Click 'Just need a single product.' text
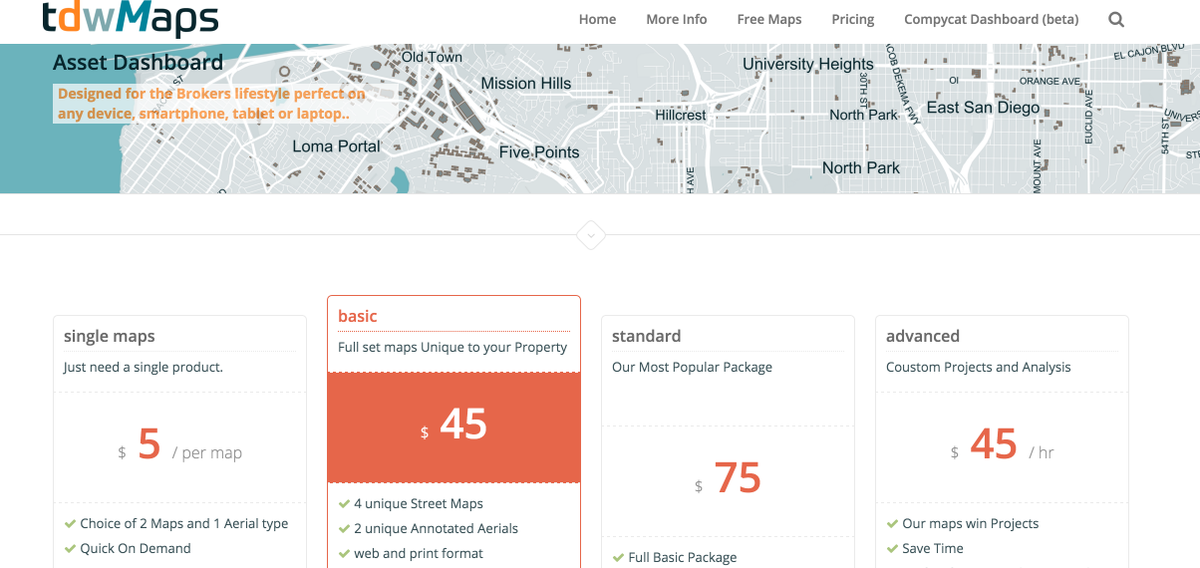The height and width of the screenshot is (568, 1200). (x=143, y=367)
